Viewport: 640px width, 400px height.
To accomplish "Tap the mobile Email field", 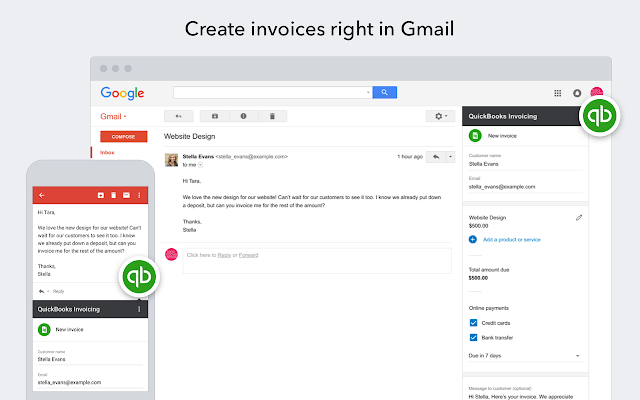I will click(90, 382).
